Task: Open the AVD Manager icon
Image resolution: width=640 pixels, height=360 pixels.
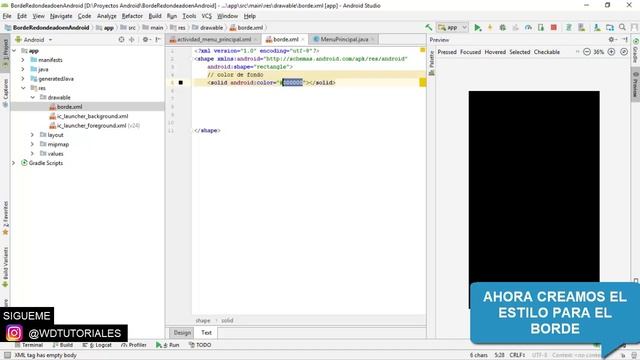Action: (582, 27)
